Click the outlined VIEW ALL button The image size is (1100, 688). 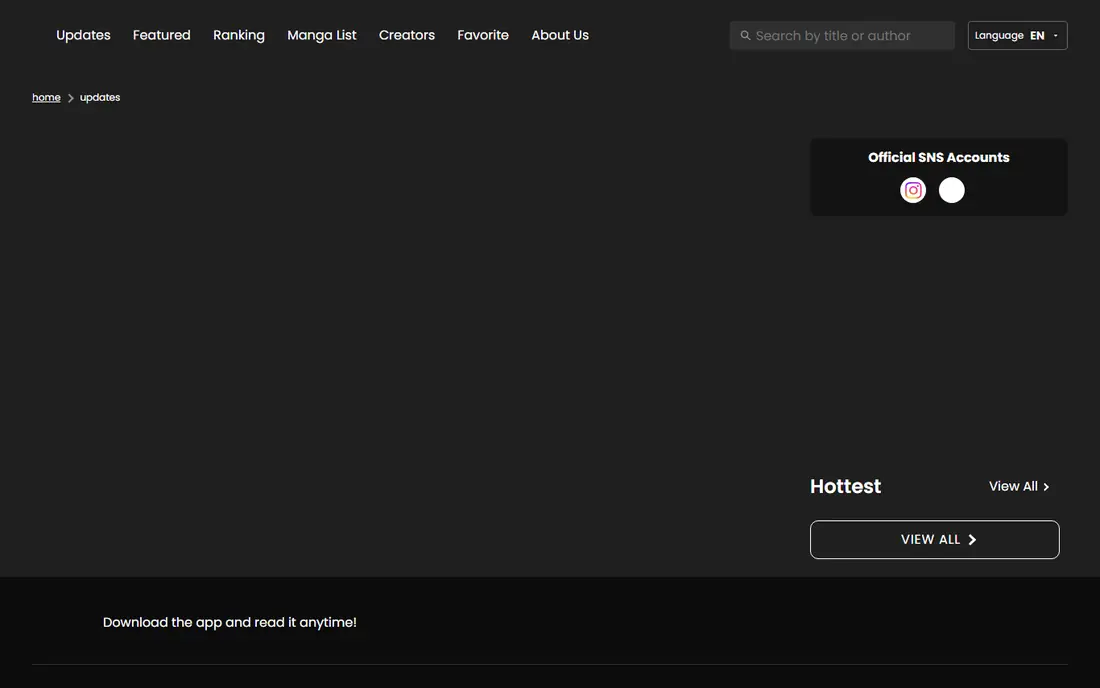[934, 539]
